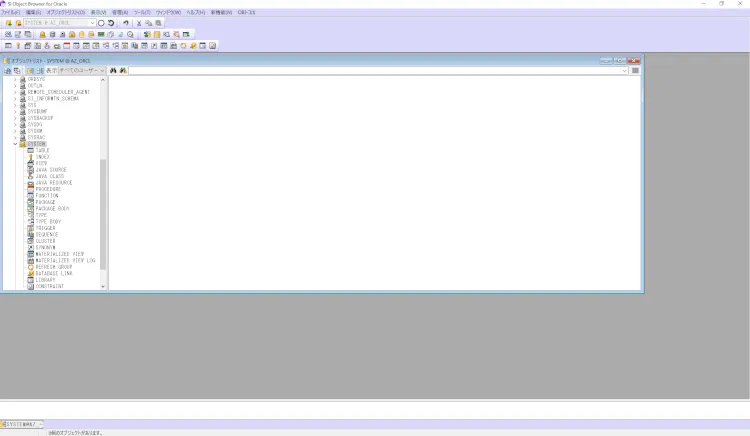The width and height of the screenshot is (750, 436).
Task: Click the yellow folder view icon in object list toolbar
Action: [x=30, y=70]
